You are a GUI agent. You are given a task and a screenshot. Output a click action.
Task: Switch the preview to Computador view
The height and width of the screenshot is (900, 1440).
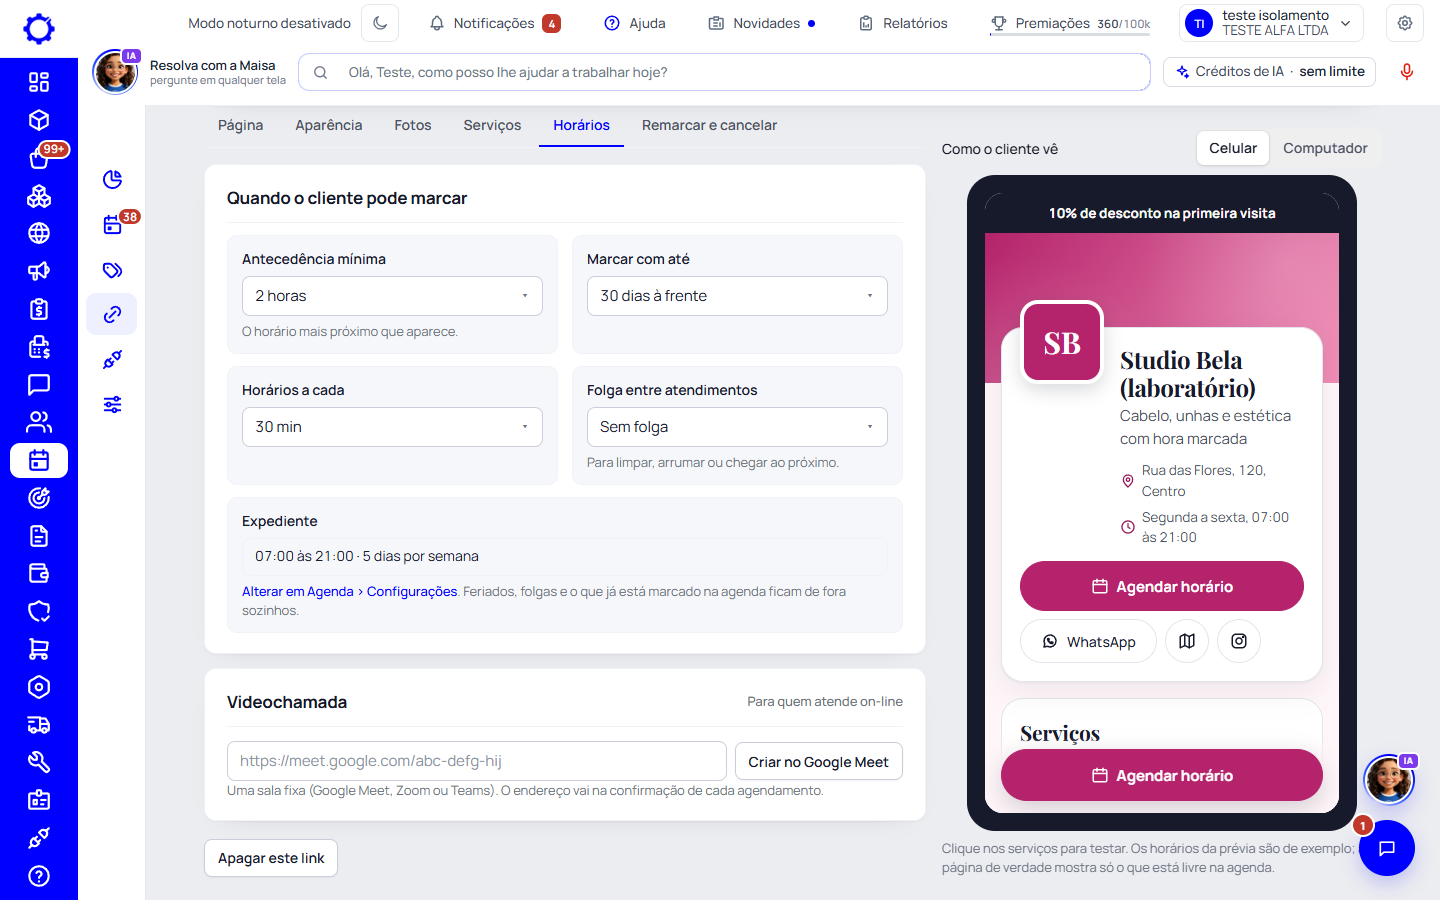(x=1325, y=148)
